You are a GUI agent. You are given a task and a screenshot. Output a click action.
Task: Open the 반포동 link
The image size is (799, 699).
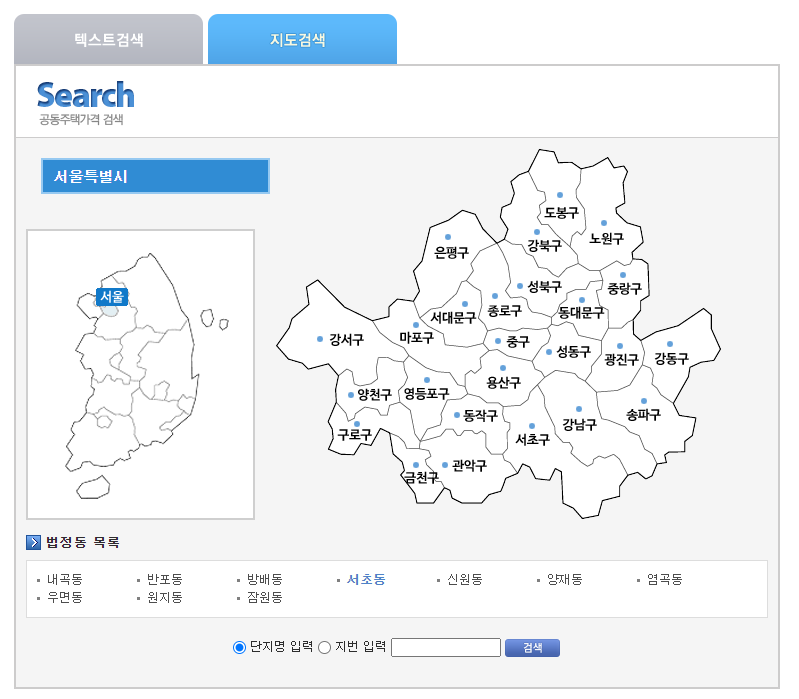[x=165, y=579]
